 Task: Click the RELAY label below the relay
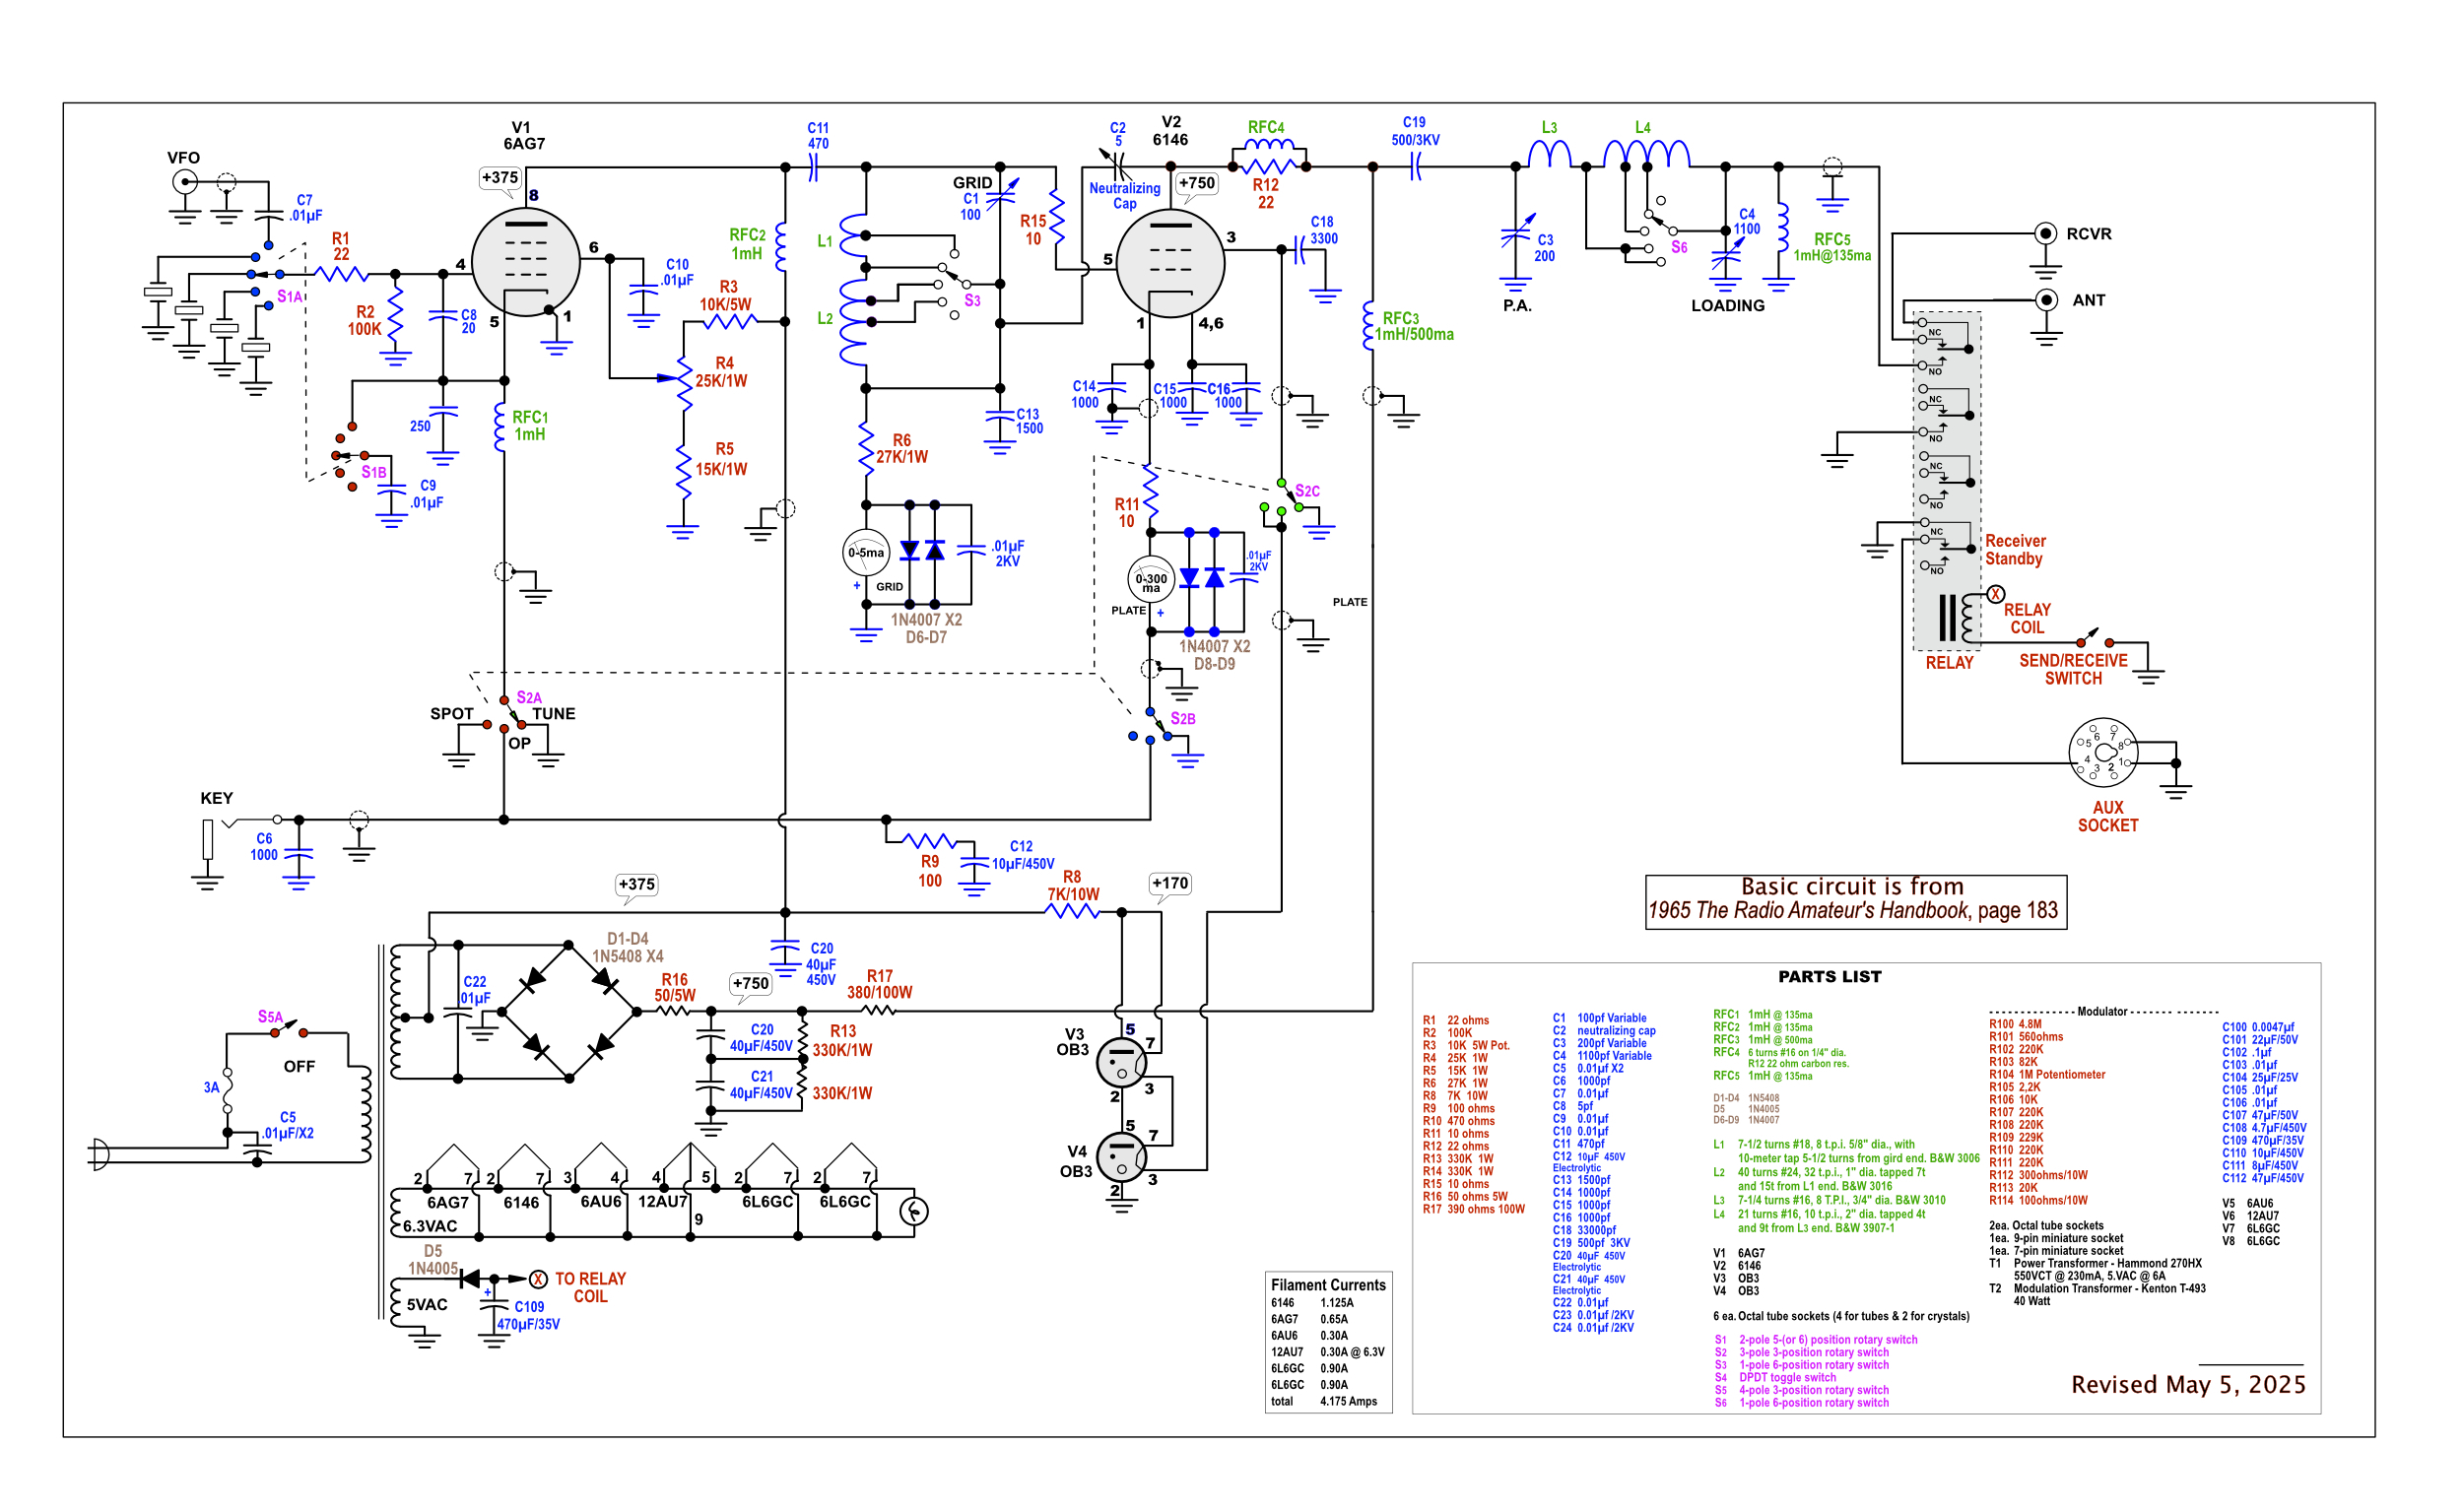click(x=1950, y=663)
